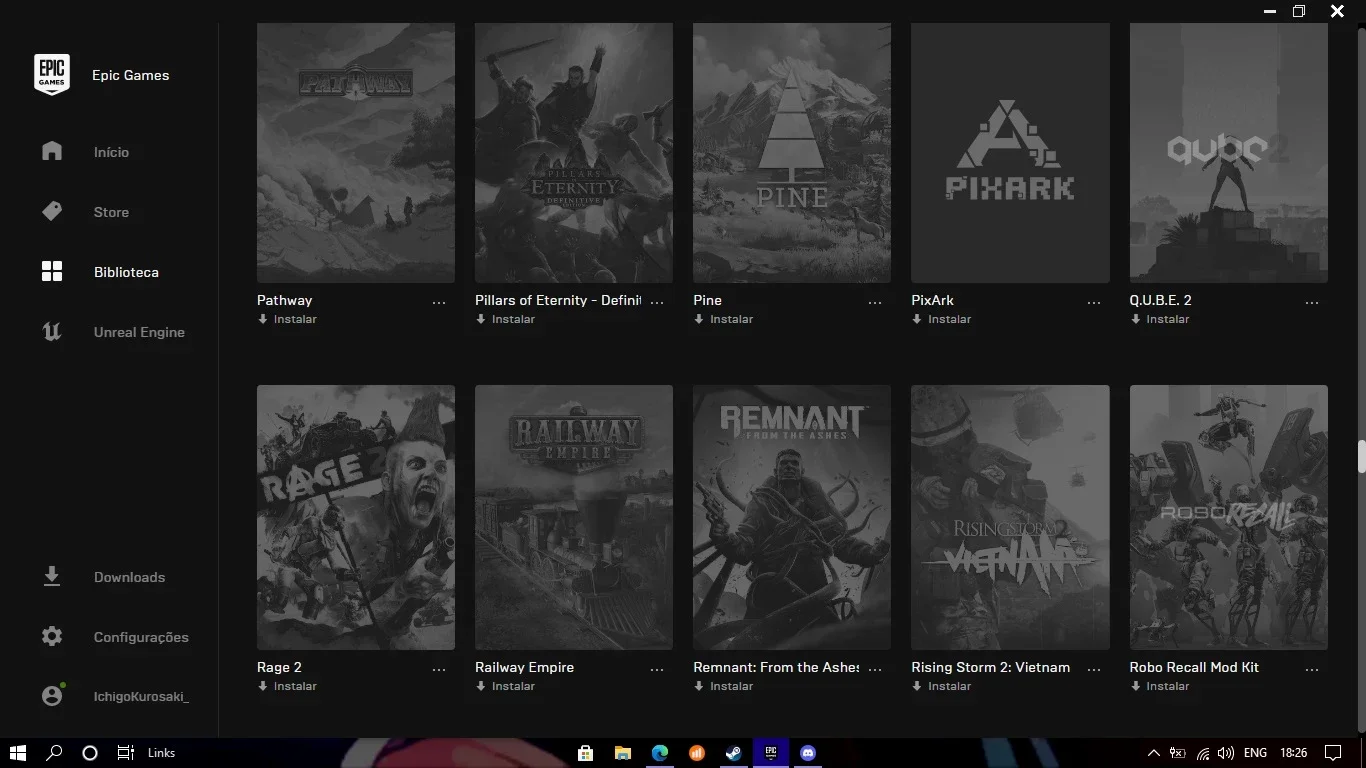This screenshot has width=1366, height=768.
Task: Open the Unreal Engine sidebar icon
Action: [52, 331]
